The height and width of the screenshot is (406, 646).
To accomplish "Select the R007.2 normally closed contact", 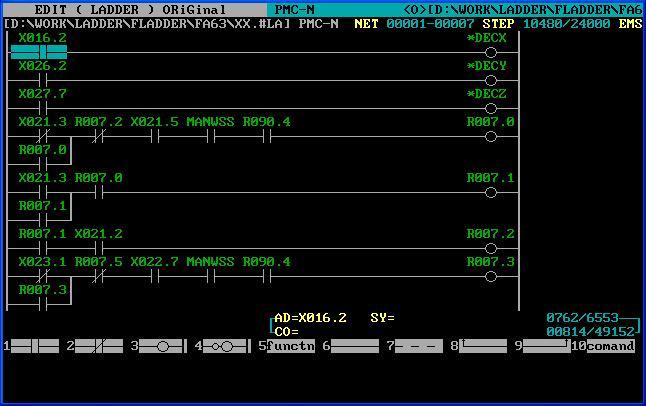I will point(99,136).
